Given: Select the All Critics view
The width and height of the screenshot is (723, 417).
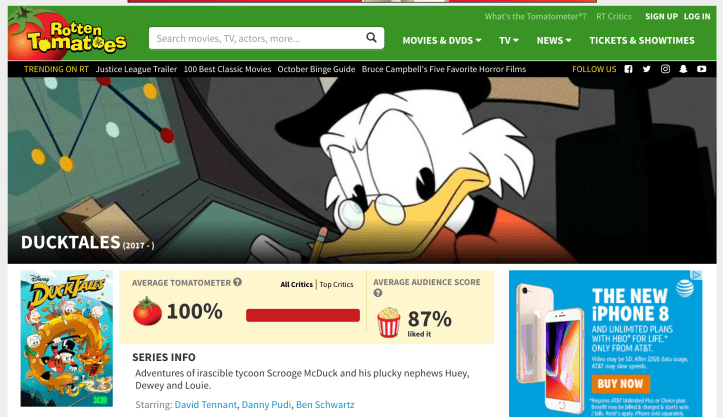Looking at the screenshot, I should click(297, 285).
